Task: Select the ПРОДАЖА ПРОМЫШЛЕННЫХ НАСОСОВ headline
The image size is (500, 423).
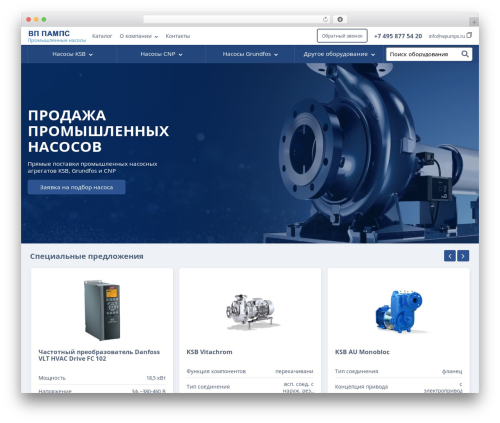Action: click(x=98, y=131)
